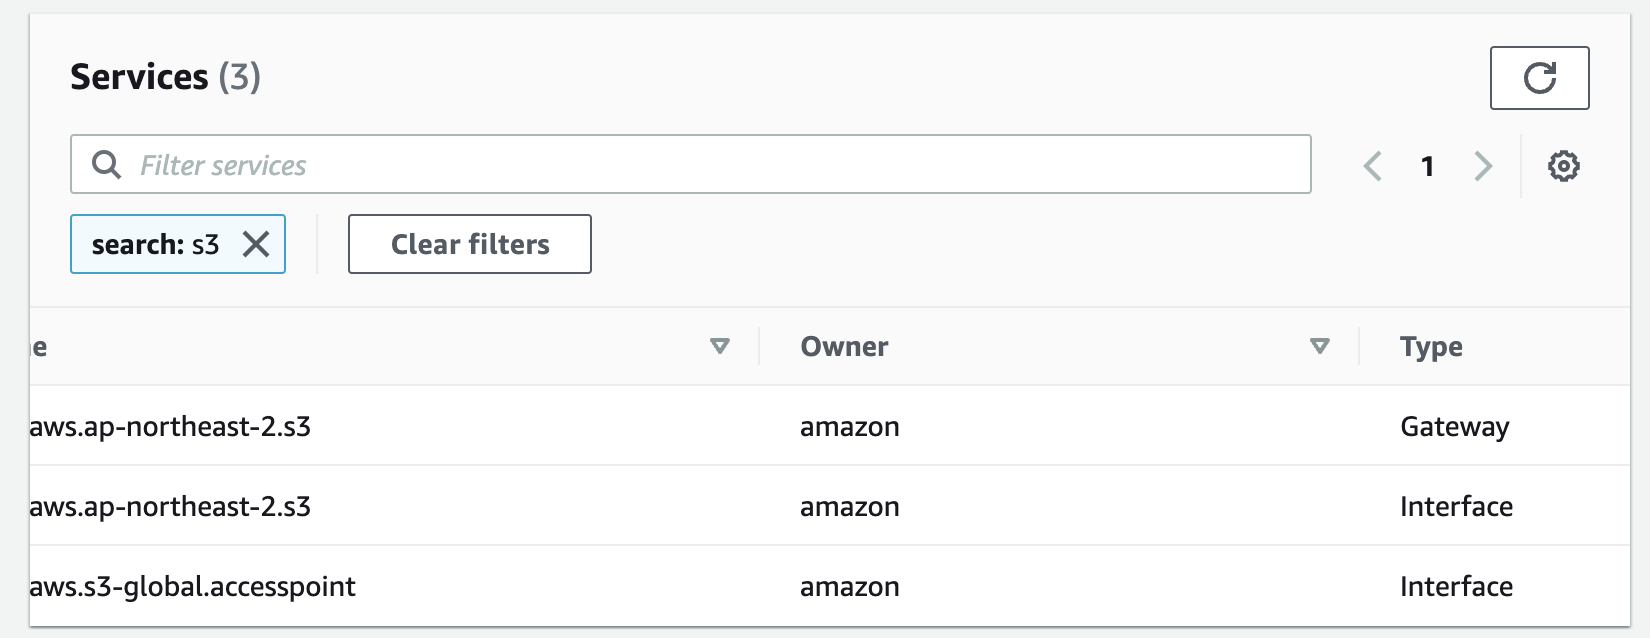The height and width of the screenshot is (638, 1650).
Task: Click the Owner column header
Action: tap(844, 346)
